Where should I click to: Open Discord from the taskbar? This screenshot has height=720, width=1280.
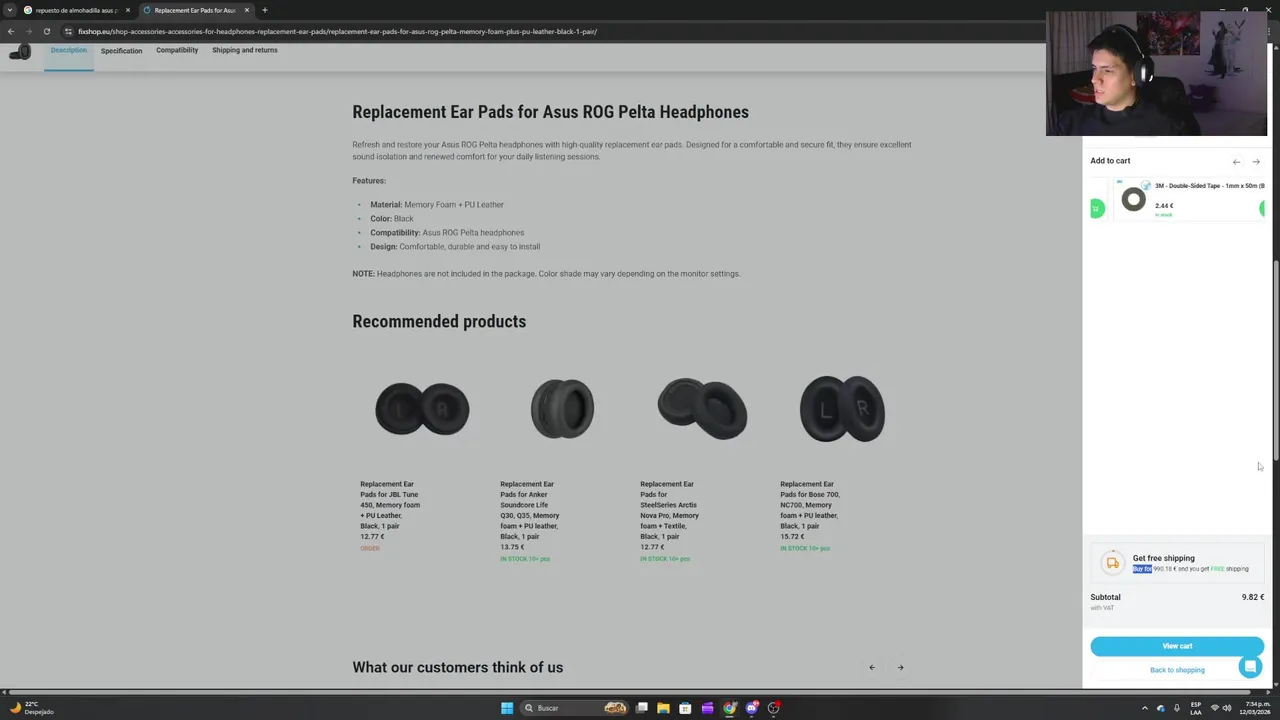[x=752, y=708]
